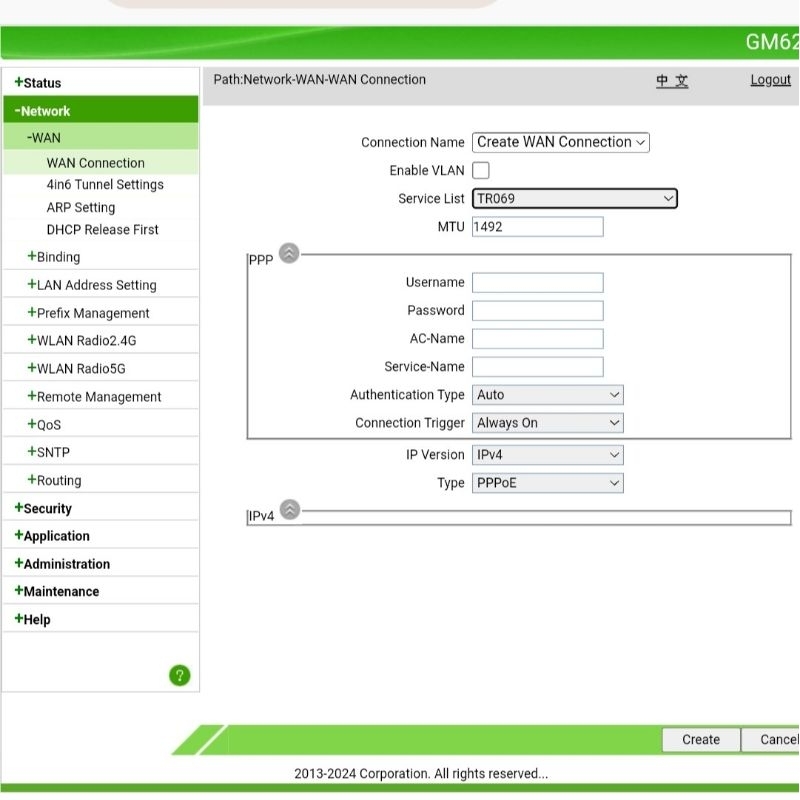Switch language using the 中文 link
The height and width of the screenshot is (800, 800).
[672, 81]
